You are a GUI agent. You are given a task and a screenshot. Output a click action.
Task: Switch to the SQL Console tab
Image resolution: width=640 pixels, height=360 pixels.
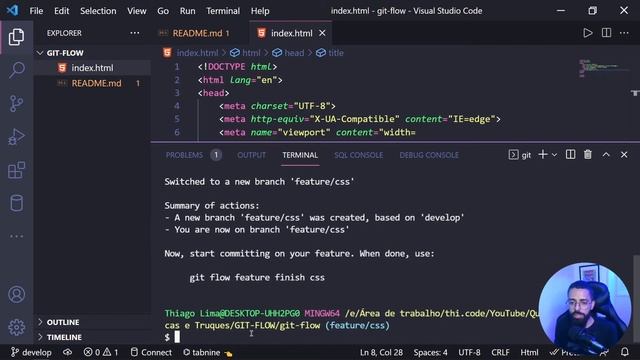(x=358, y=155)
